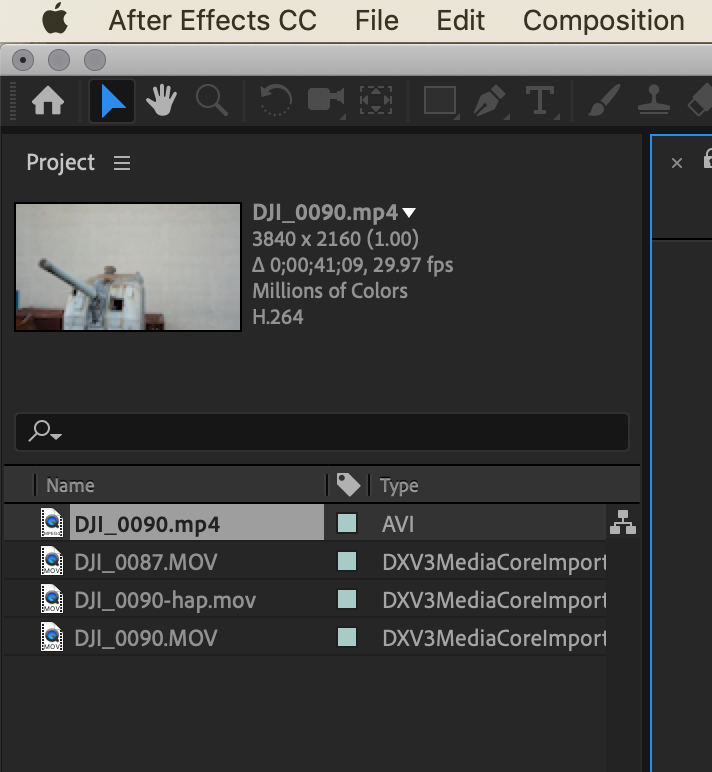Image resolution: width=712 pixels, height=772 pixels.
Task: Open the Project panel hamburger menu
Action: click(x=122, y=163)
